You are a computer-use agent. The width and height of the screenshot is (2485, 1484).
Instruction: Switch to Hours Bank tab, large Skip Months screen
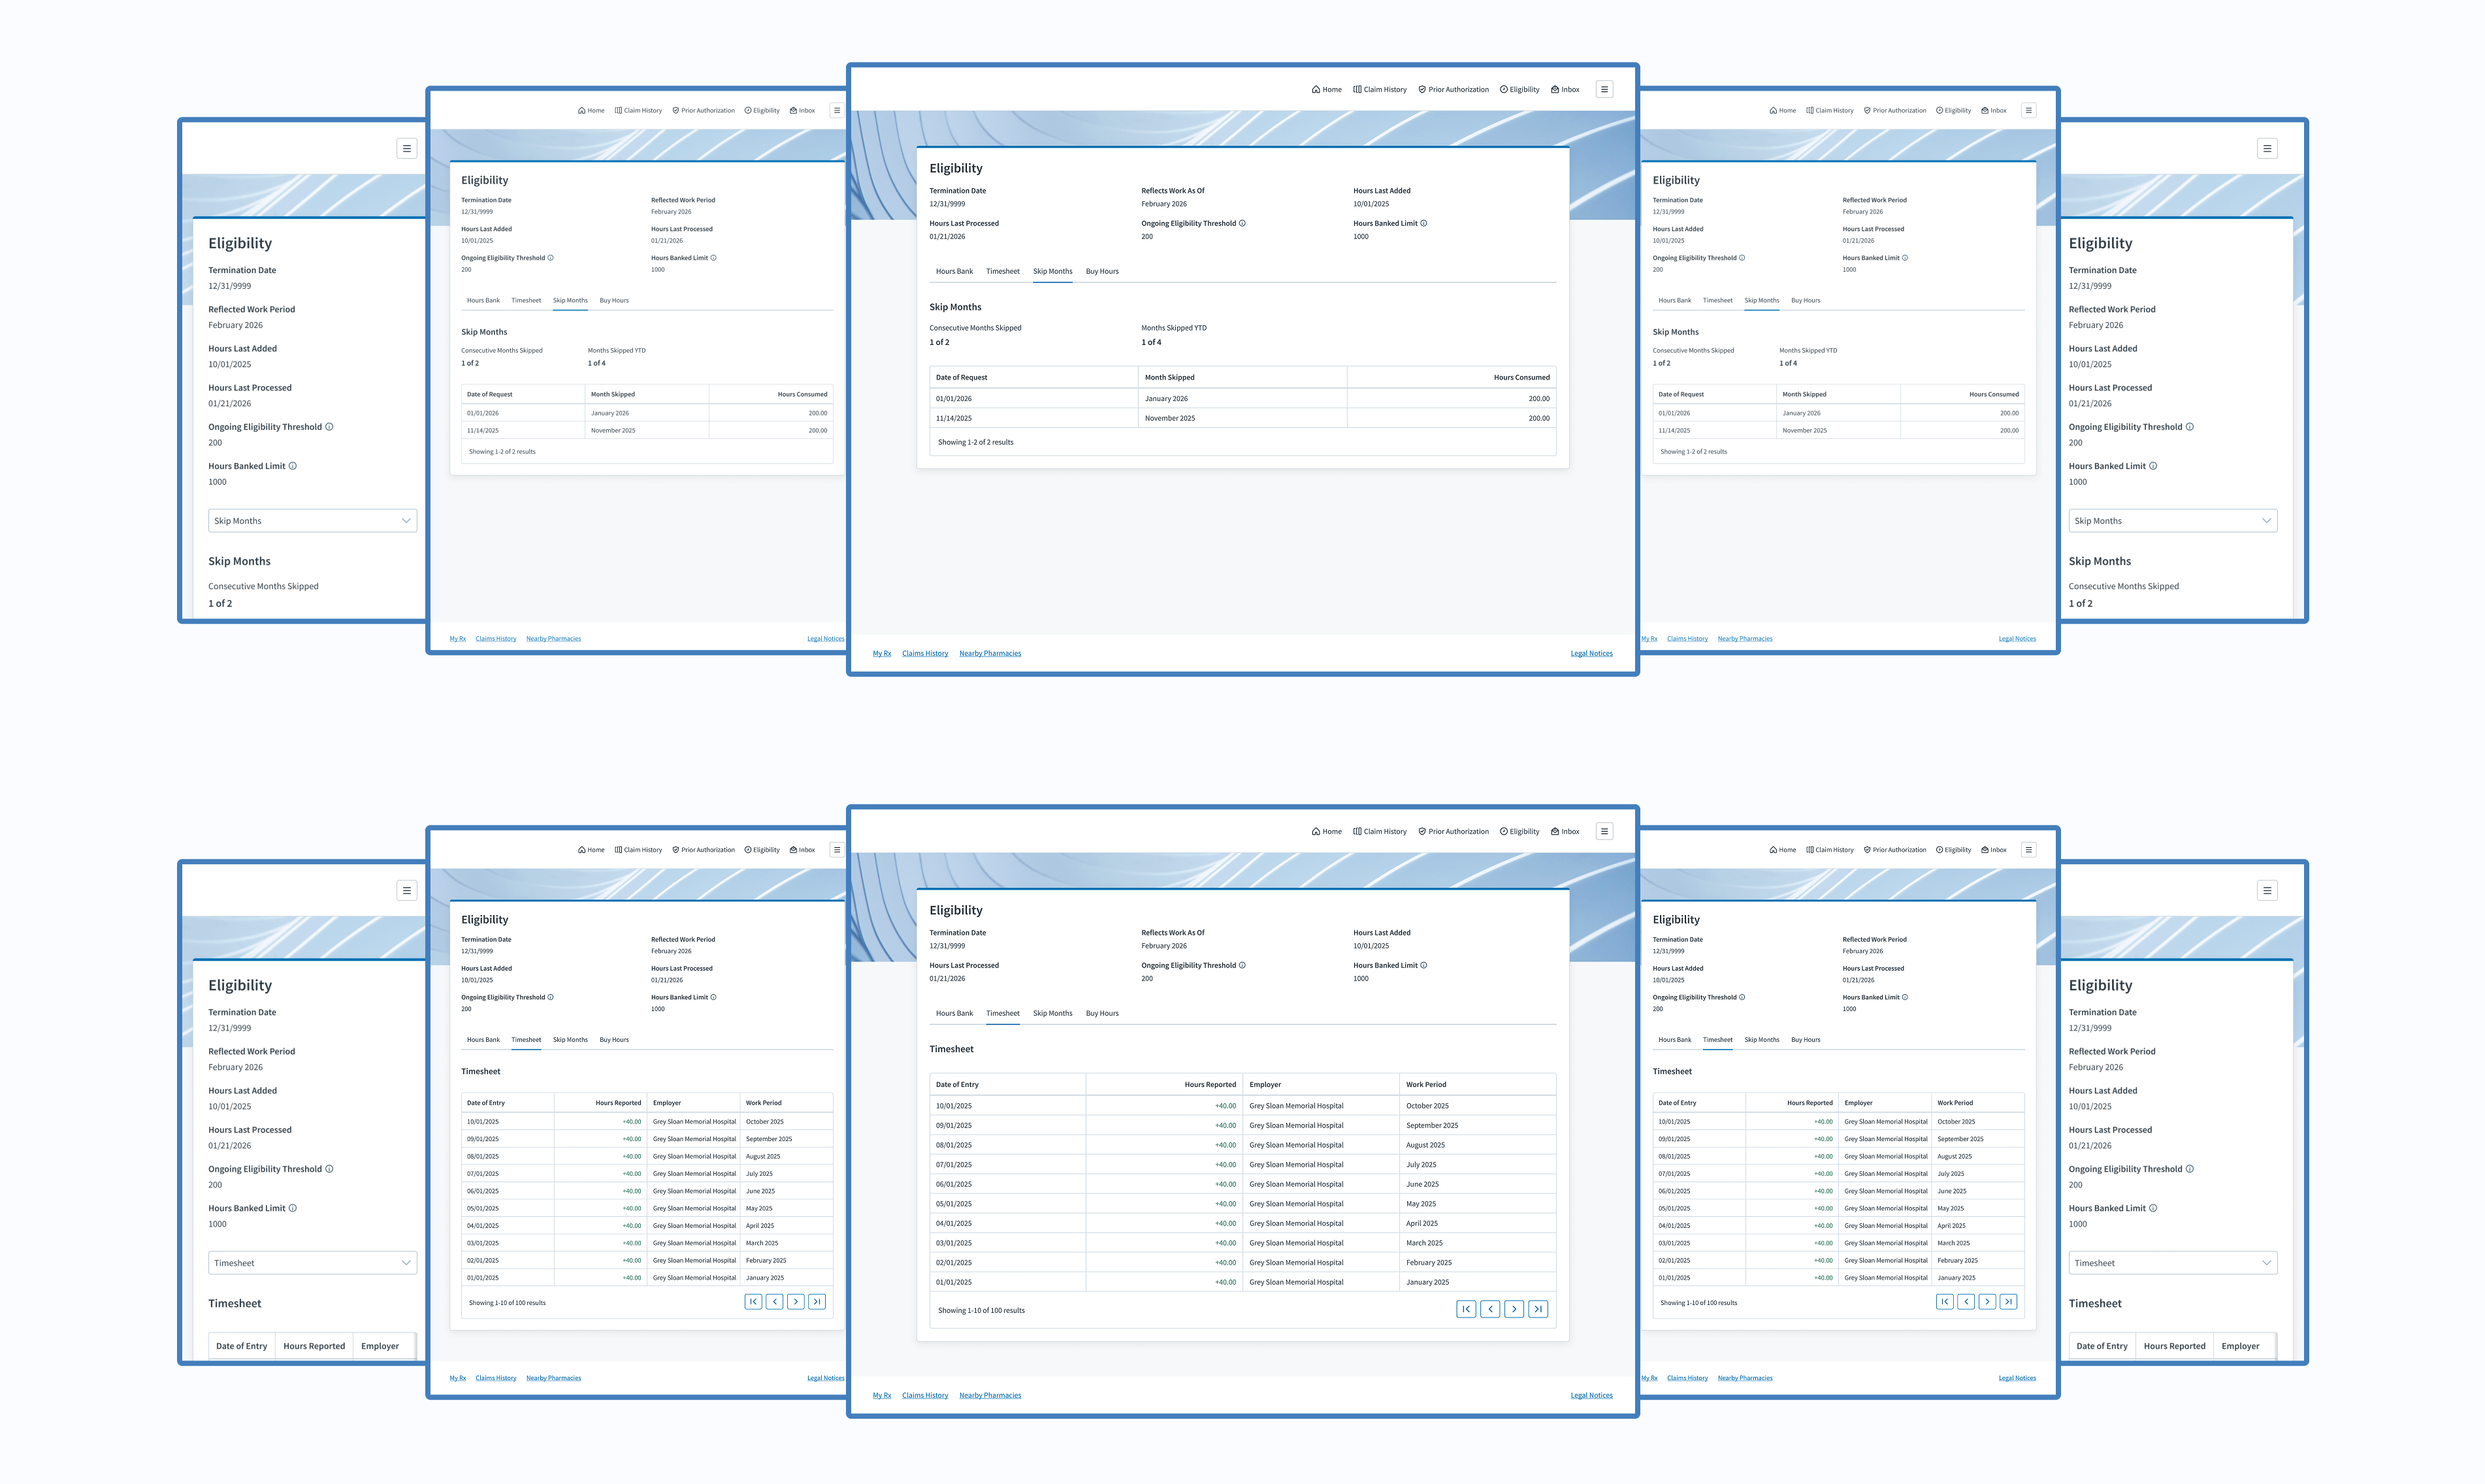(x=954, y=271)
